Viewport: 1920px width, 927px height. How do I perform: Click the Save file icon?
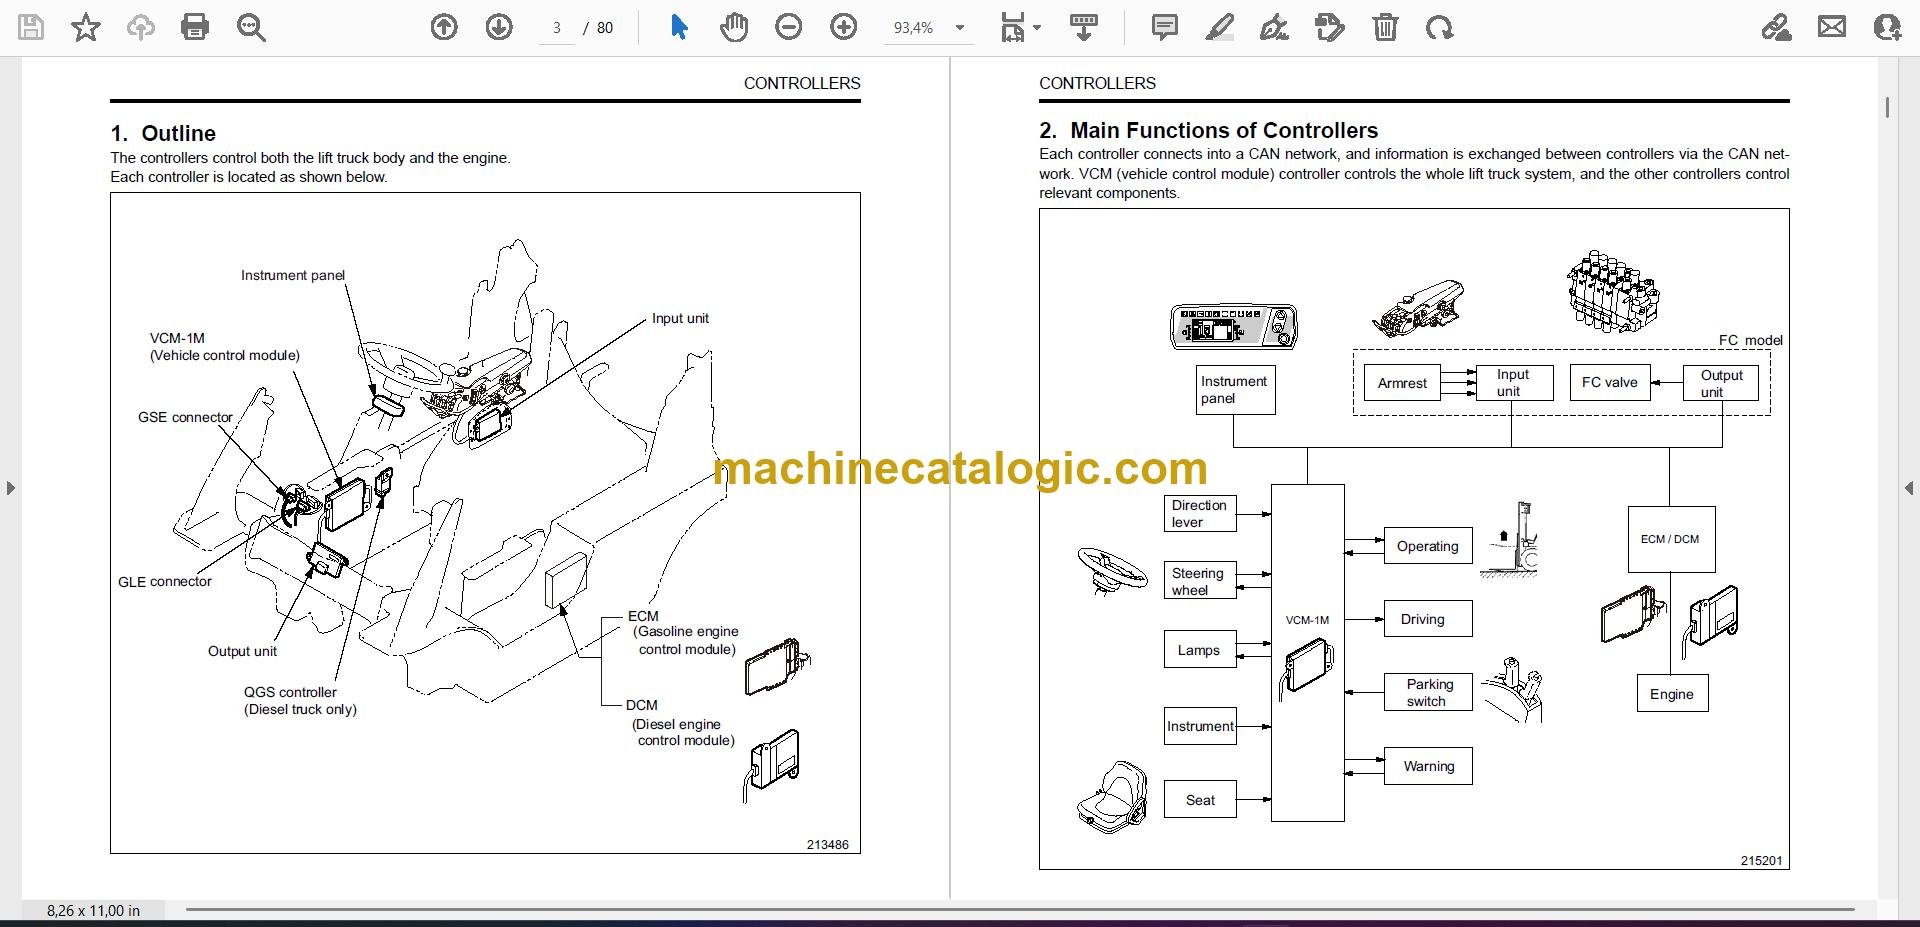click(31, 27)
